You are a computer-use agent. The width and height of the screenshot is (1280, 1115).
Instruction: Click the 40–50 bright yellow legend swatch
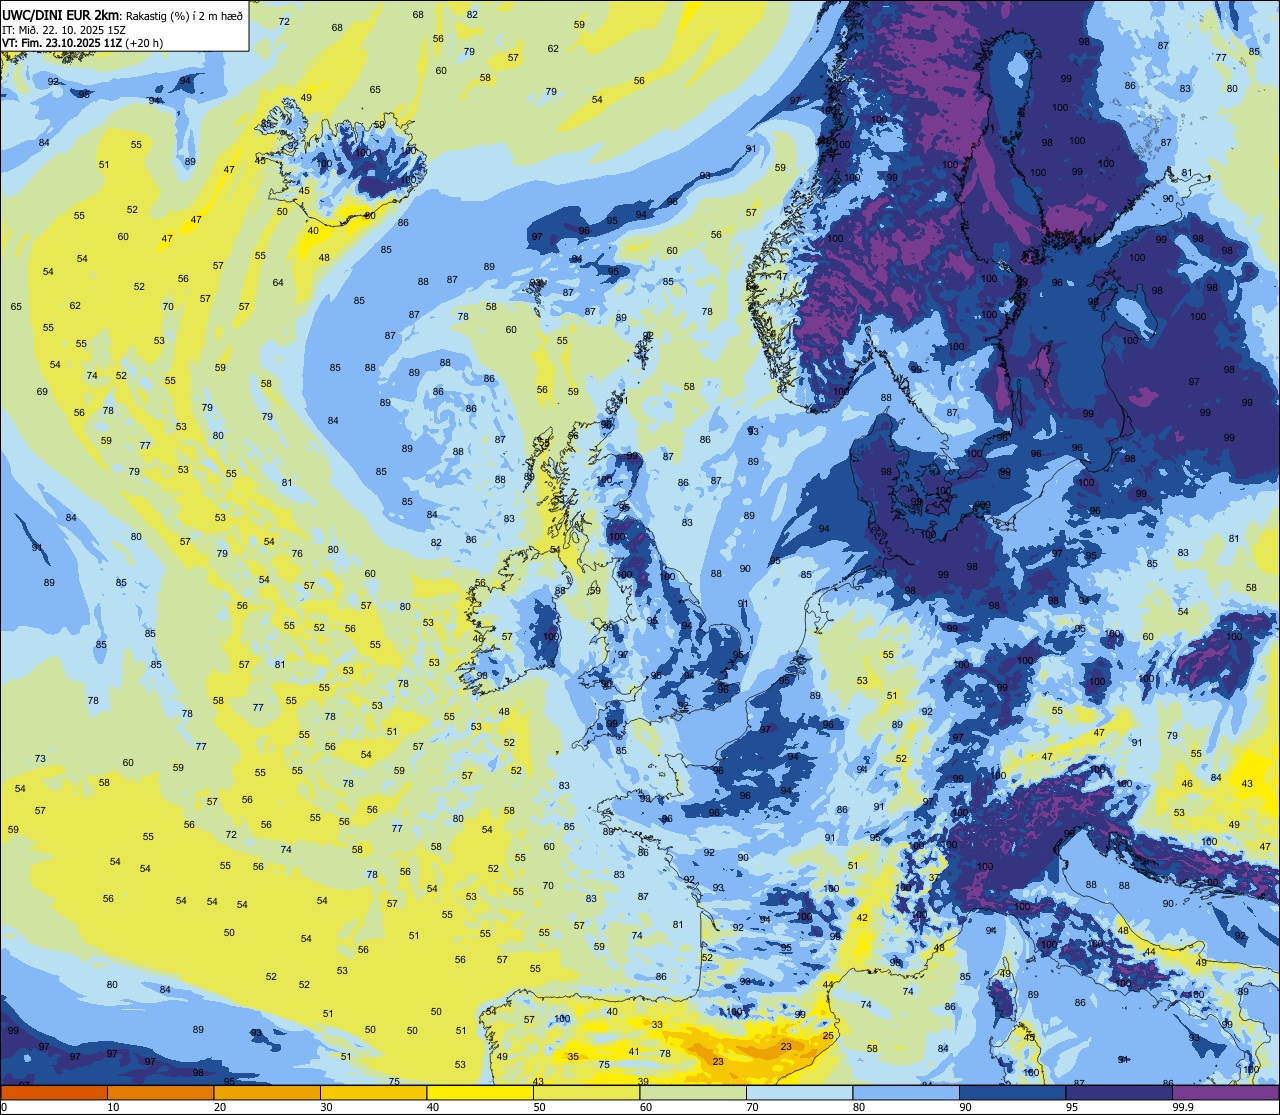click(x=480, y=1093)
